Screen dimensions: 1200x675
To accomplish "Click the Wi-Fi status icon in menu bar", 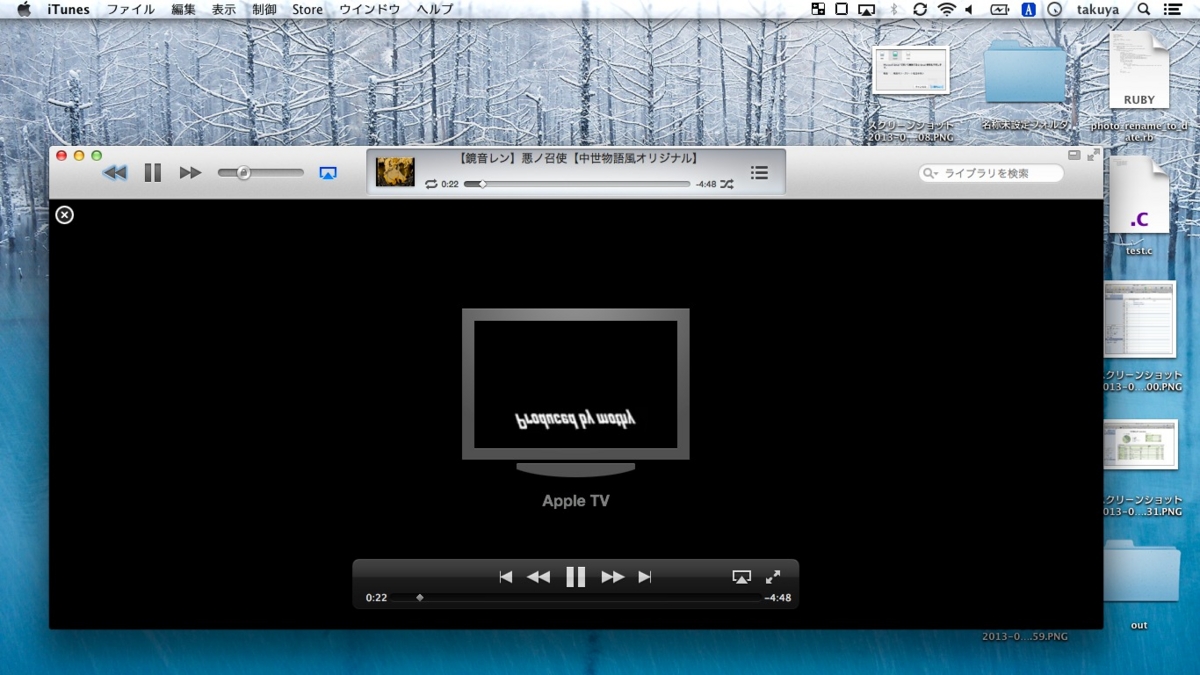I will click(x=946, y=9).
